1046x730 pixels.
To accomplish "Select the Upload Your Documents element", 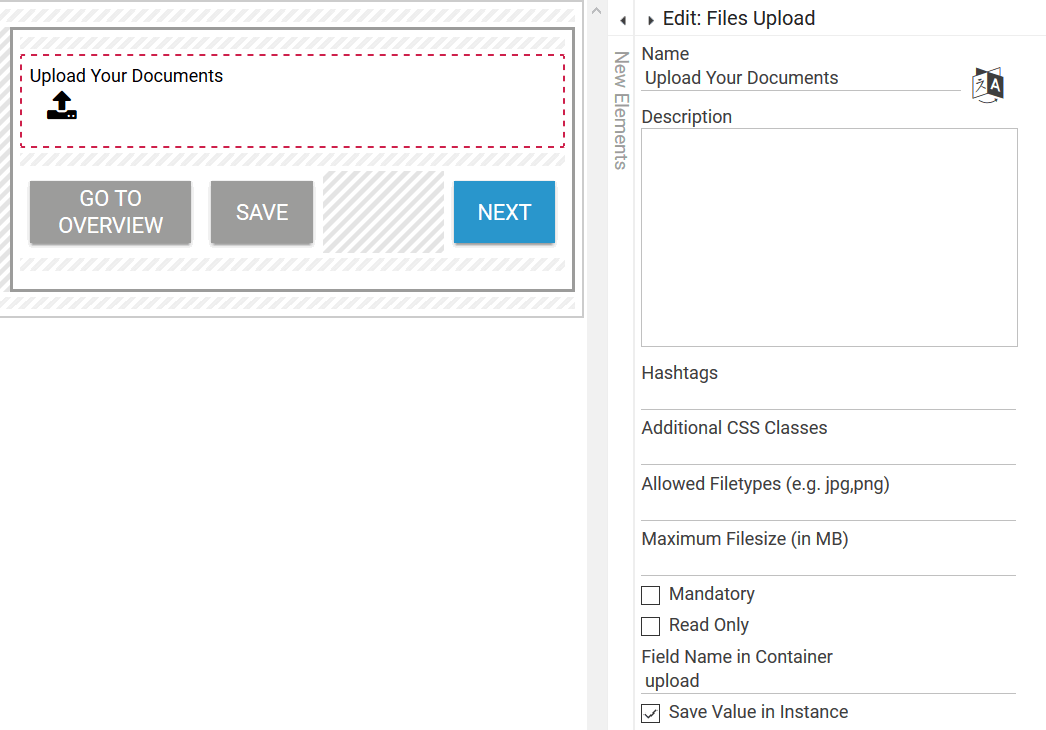I will [x=292, y=101].
